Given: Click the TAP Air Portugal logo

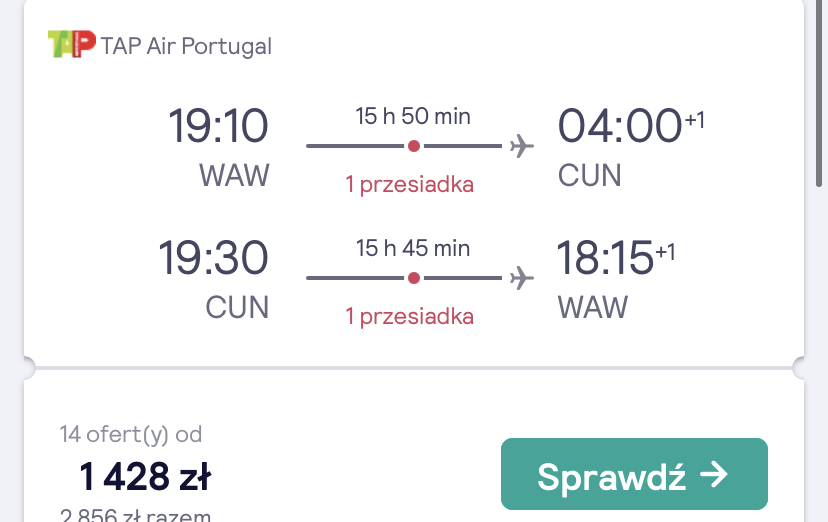Looking at the screenshot, I should pos(72,44).
